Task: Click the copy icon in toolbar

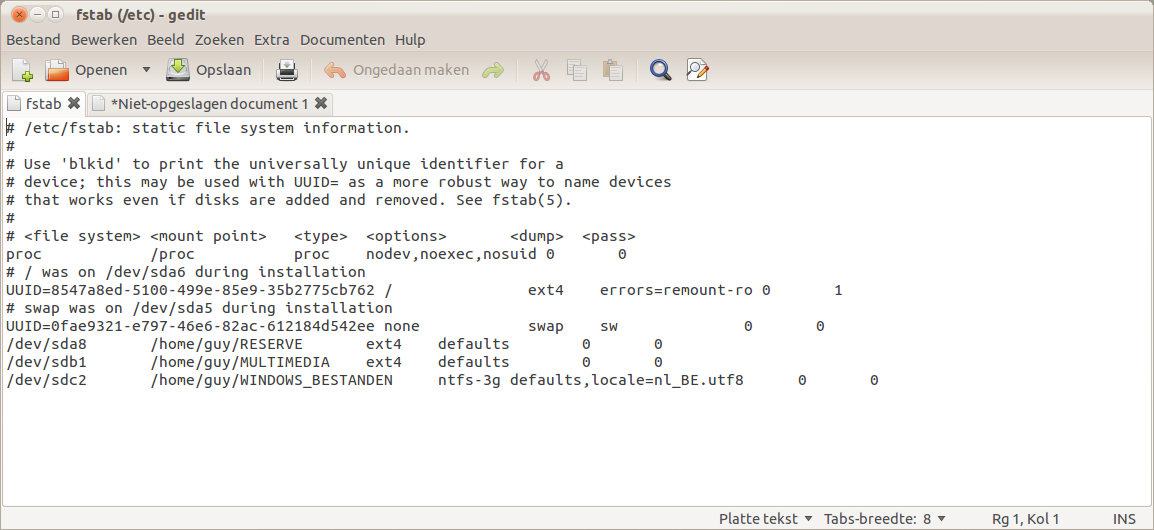Action: (577, 70)
